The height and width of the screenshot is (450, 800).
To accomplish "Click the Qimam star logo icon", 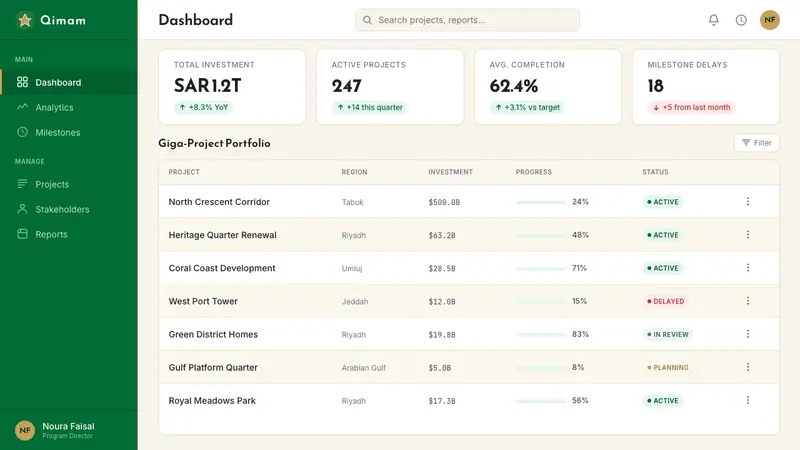I will pos(24,20).
